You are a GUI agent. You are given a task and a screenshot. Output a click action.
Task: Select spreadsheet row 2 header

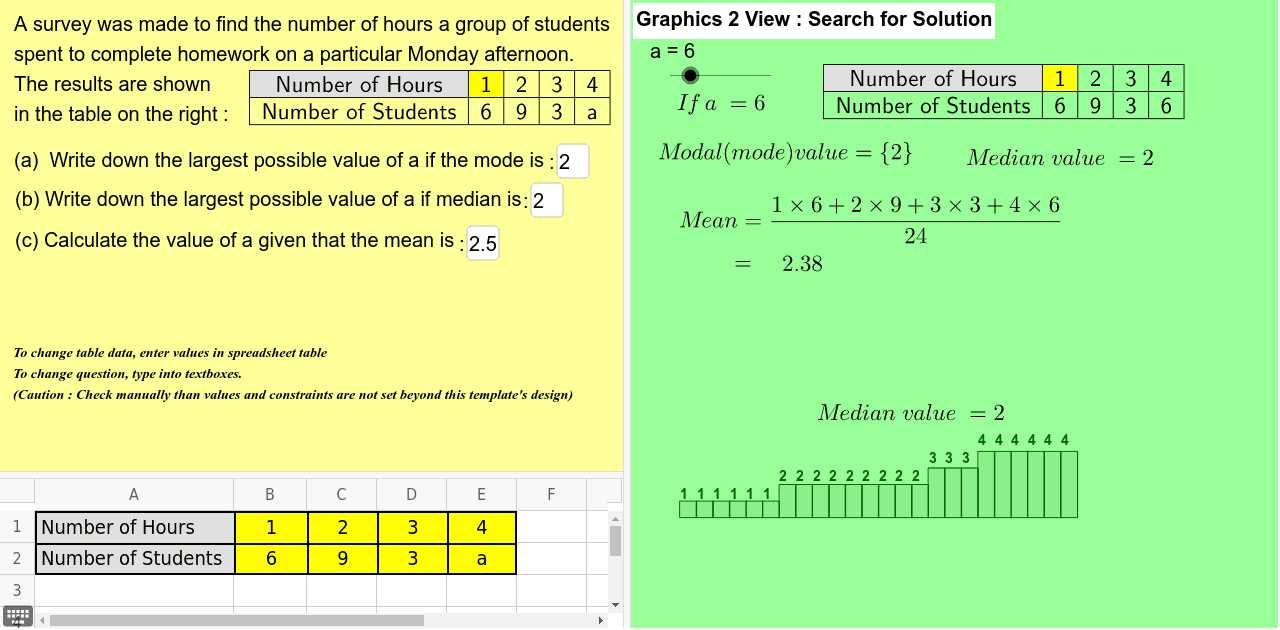pos(17,558)
